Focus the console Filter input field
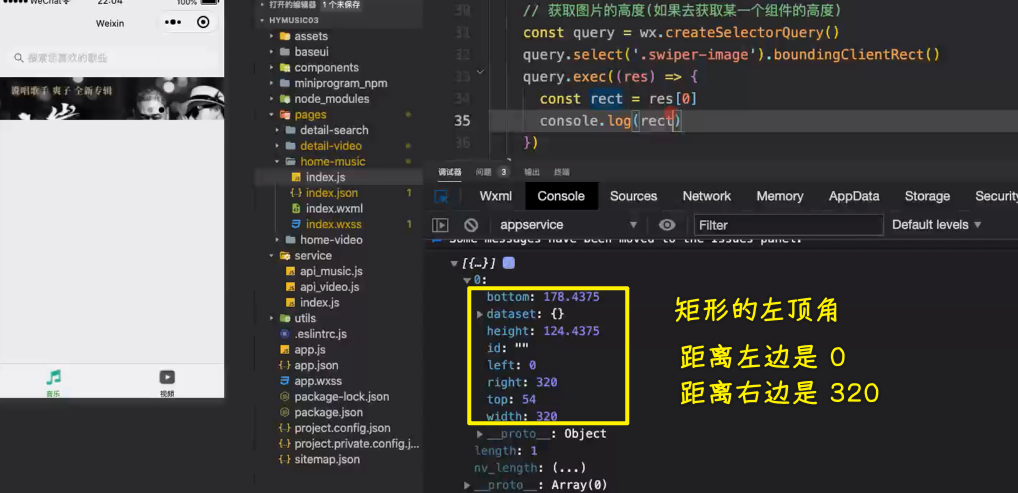1018x493 pixels. tap(788, 225)
